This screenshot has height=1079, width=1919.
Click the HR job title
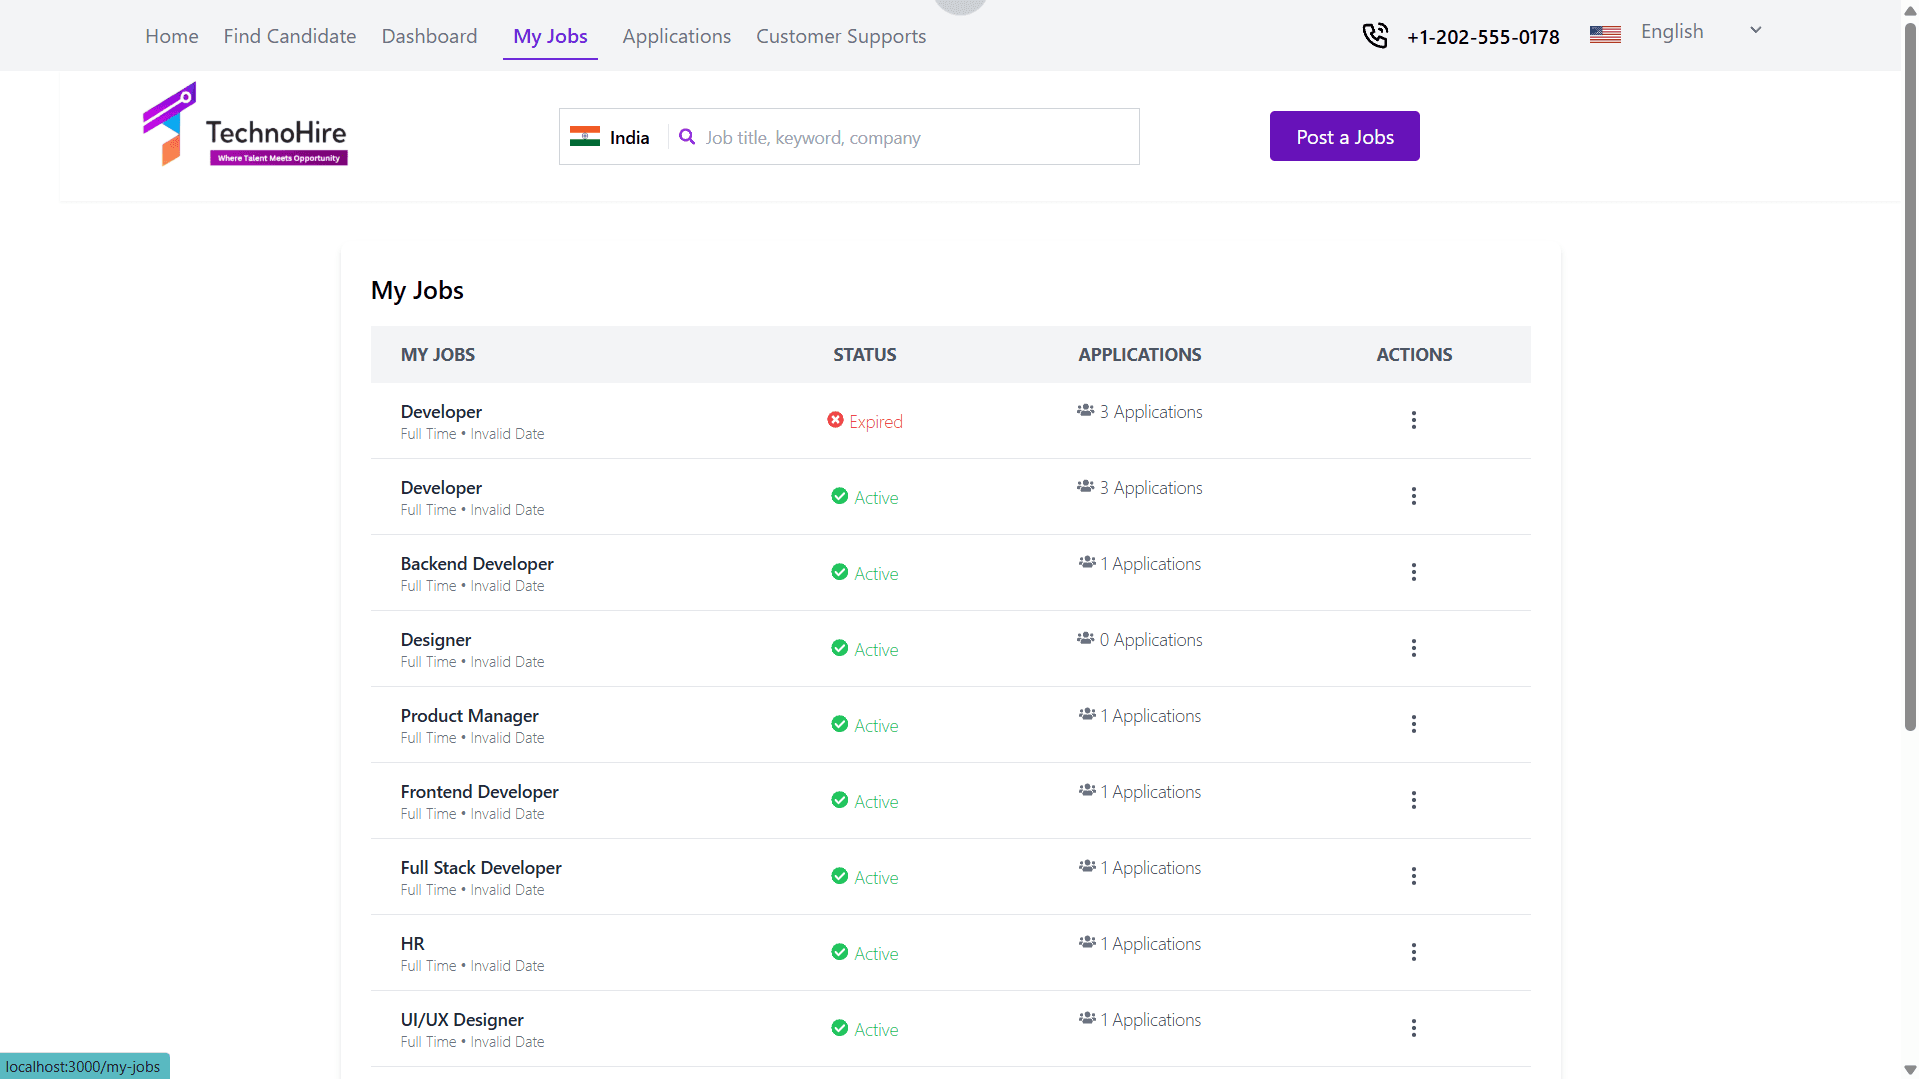pos(413,944)
